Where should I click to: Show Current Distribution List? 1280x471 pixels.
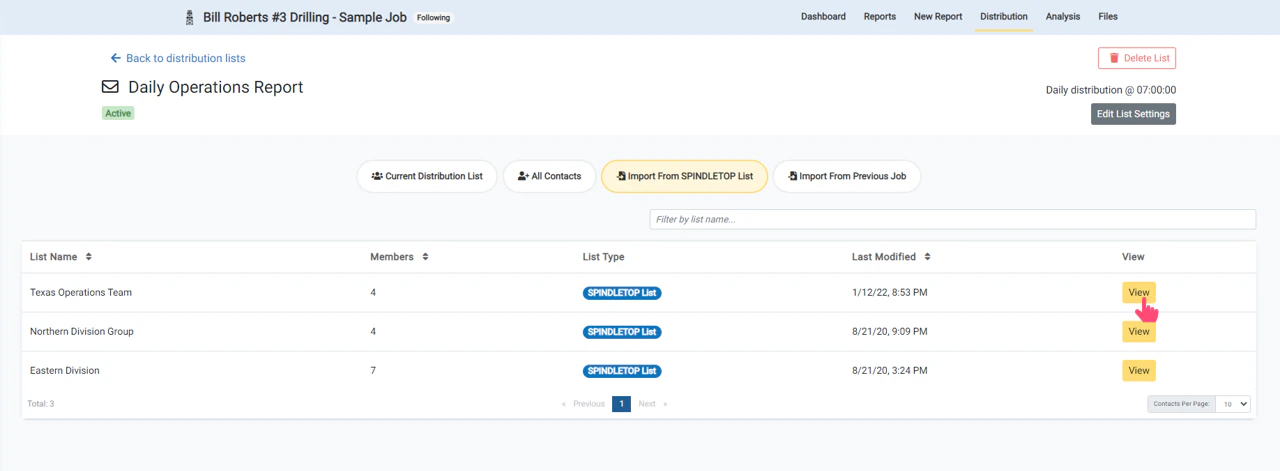pyautogui.click(x=427, y=176)
